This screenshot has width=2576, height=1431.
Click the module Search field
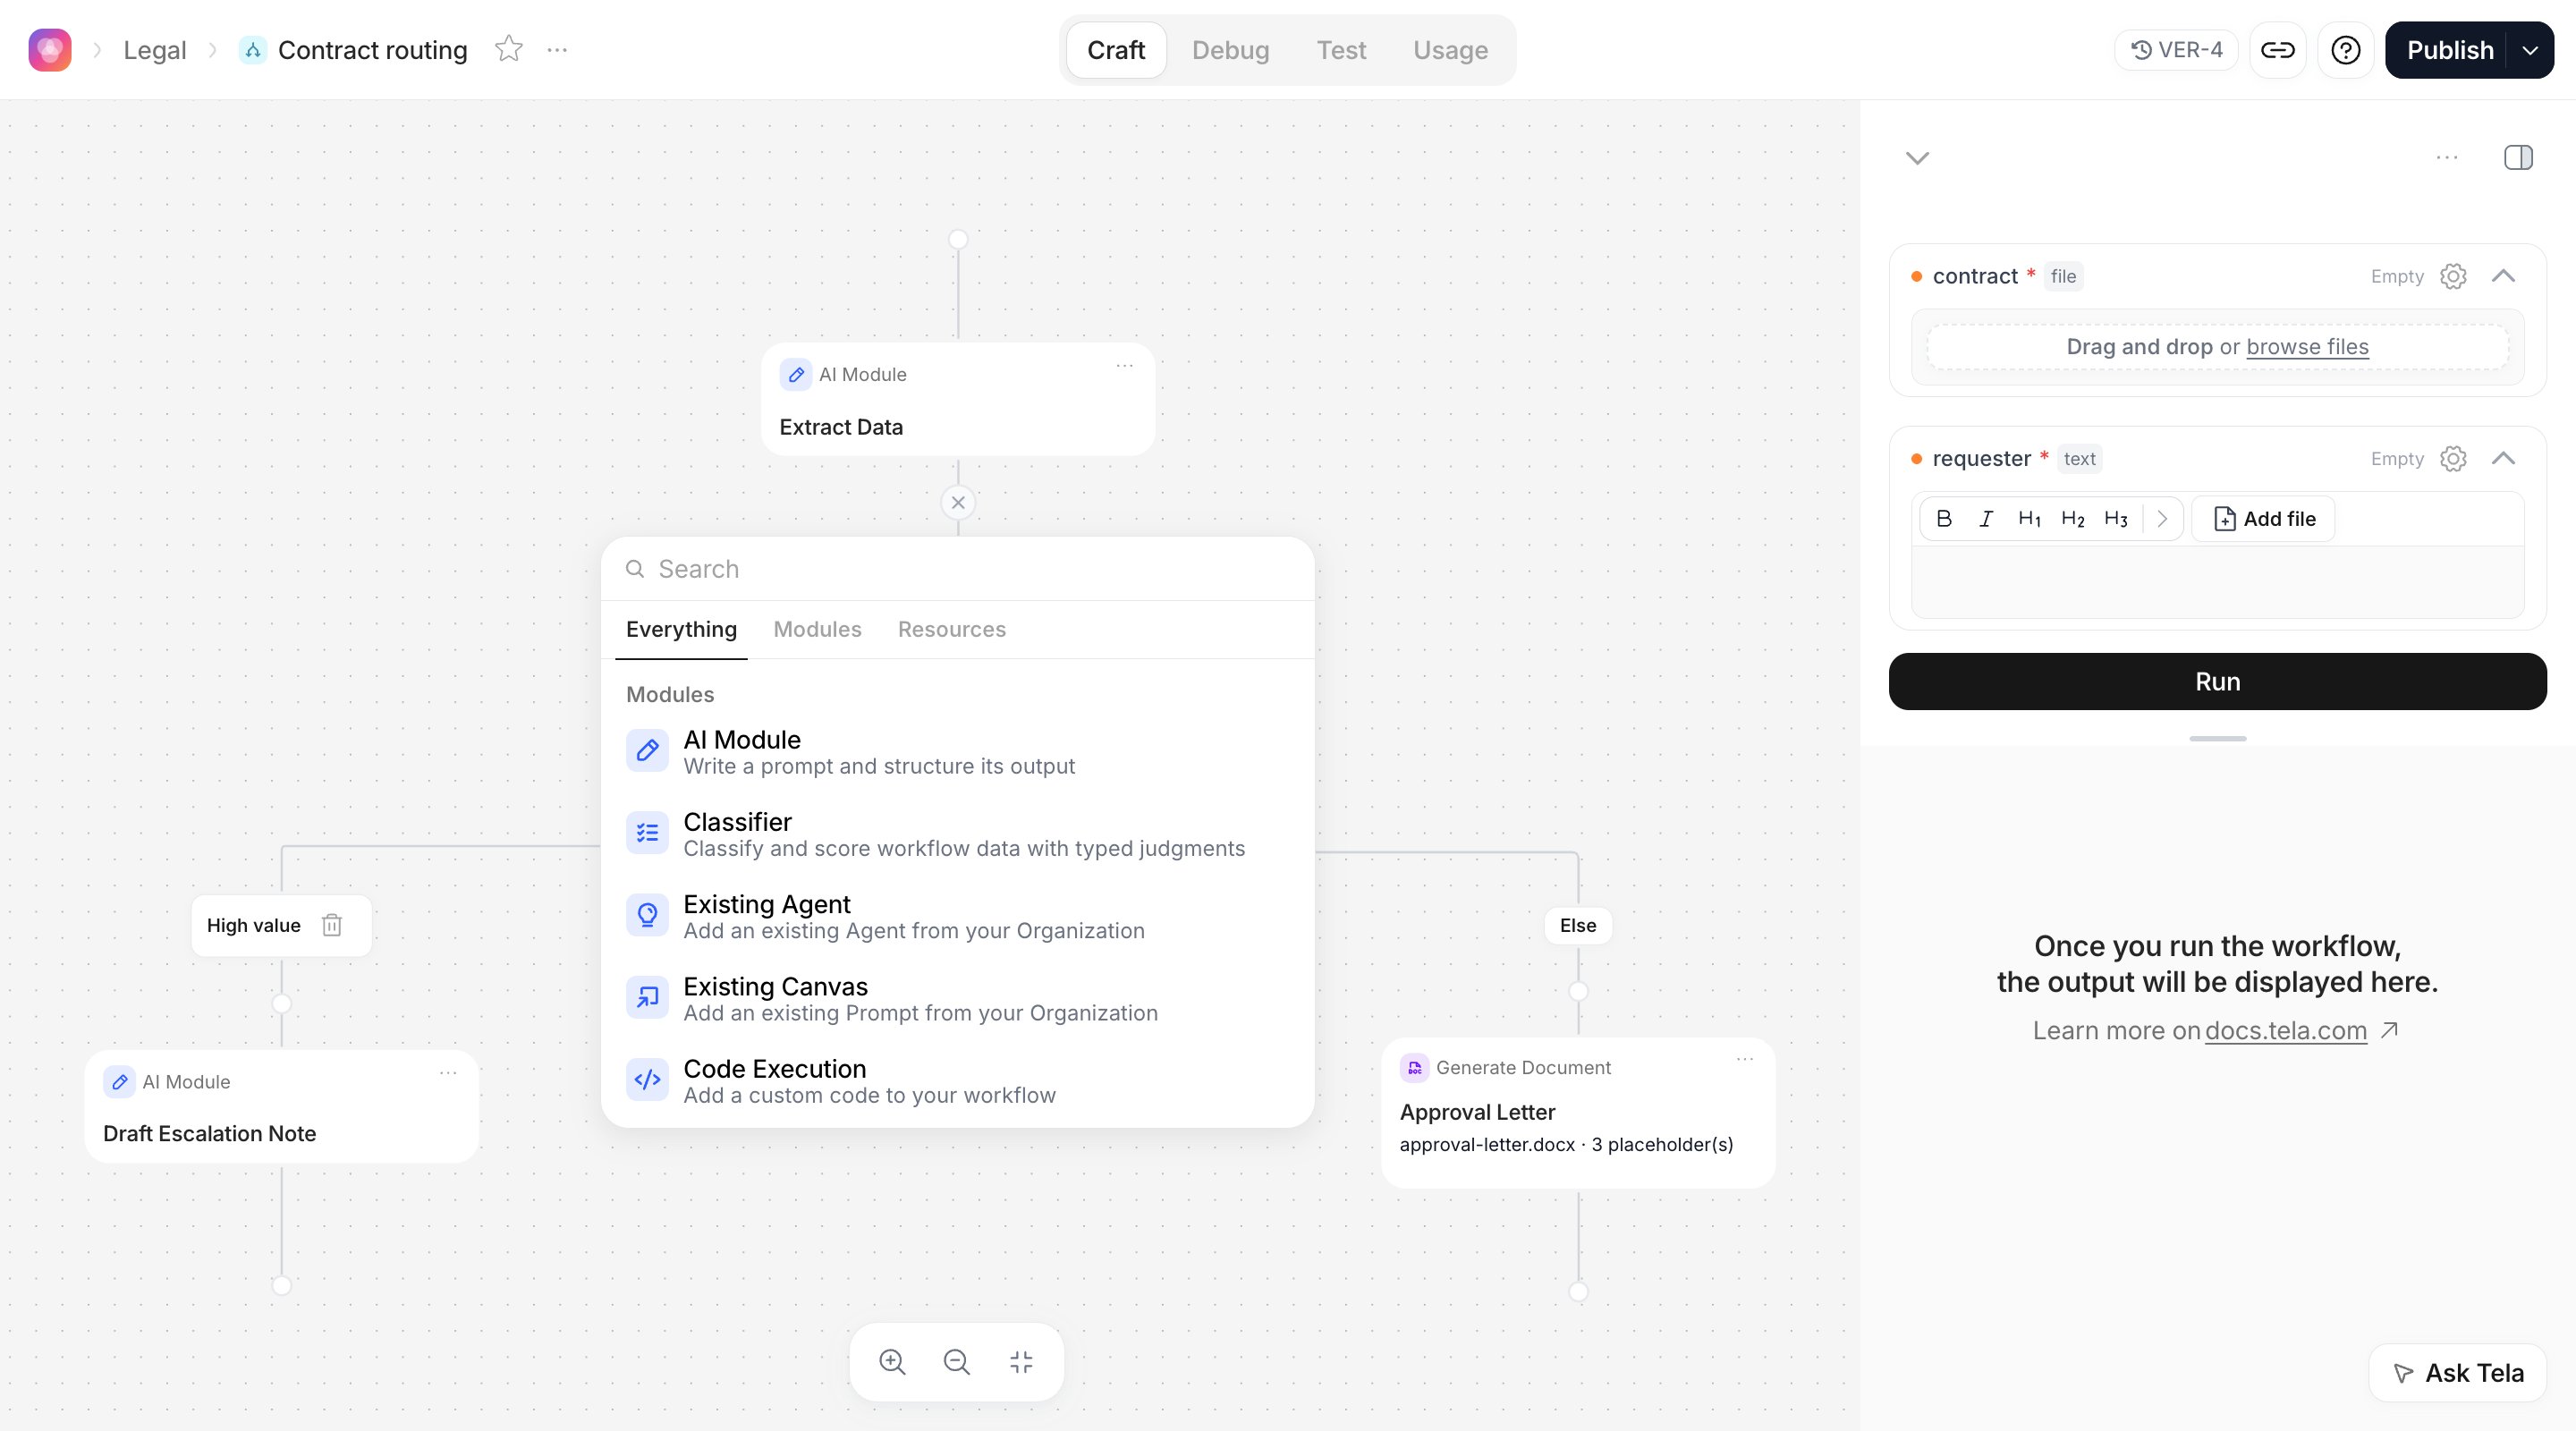958,569
